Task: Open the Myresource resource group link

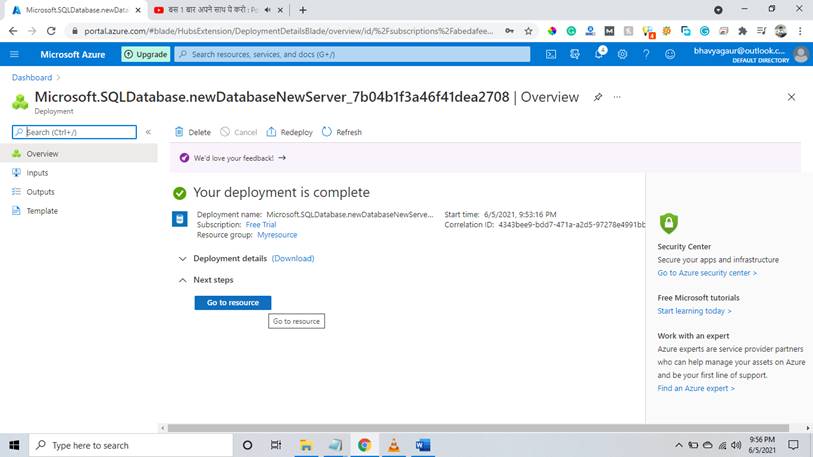Action: tap(277, 235)
